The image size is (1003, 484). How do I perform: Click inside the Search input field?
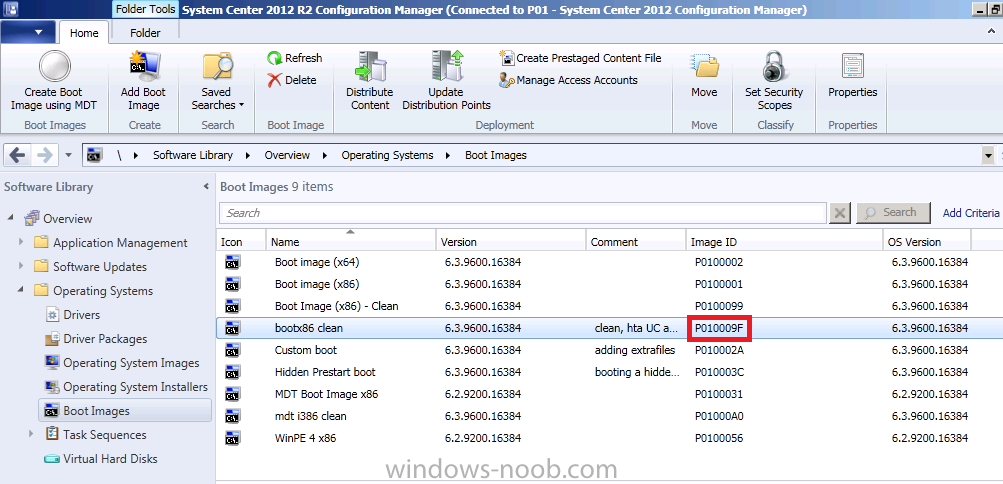pyautogui.click(x=523, y=213)
